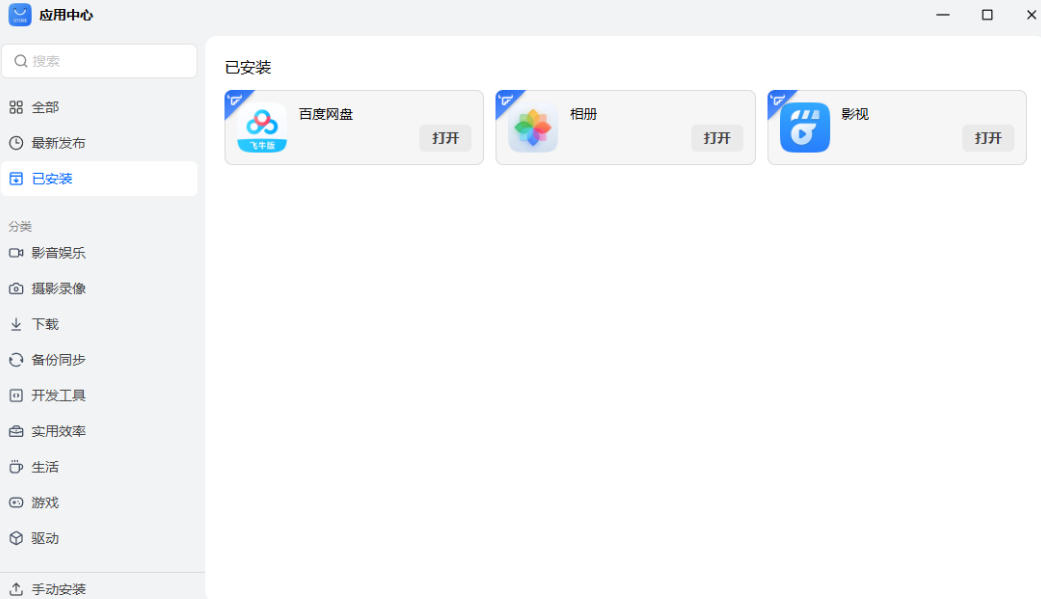1041x599 pixels.
Task: Launch 影视 via its 打开 button
Action: click(988, 138)
